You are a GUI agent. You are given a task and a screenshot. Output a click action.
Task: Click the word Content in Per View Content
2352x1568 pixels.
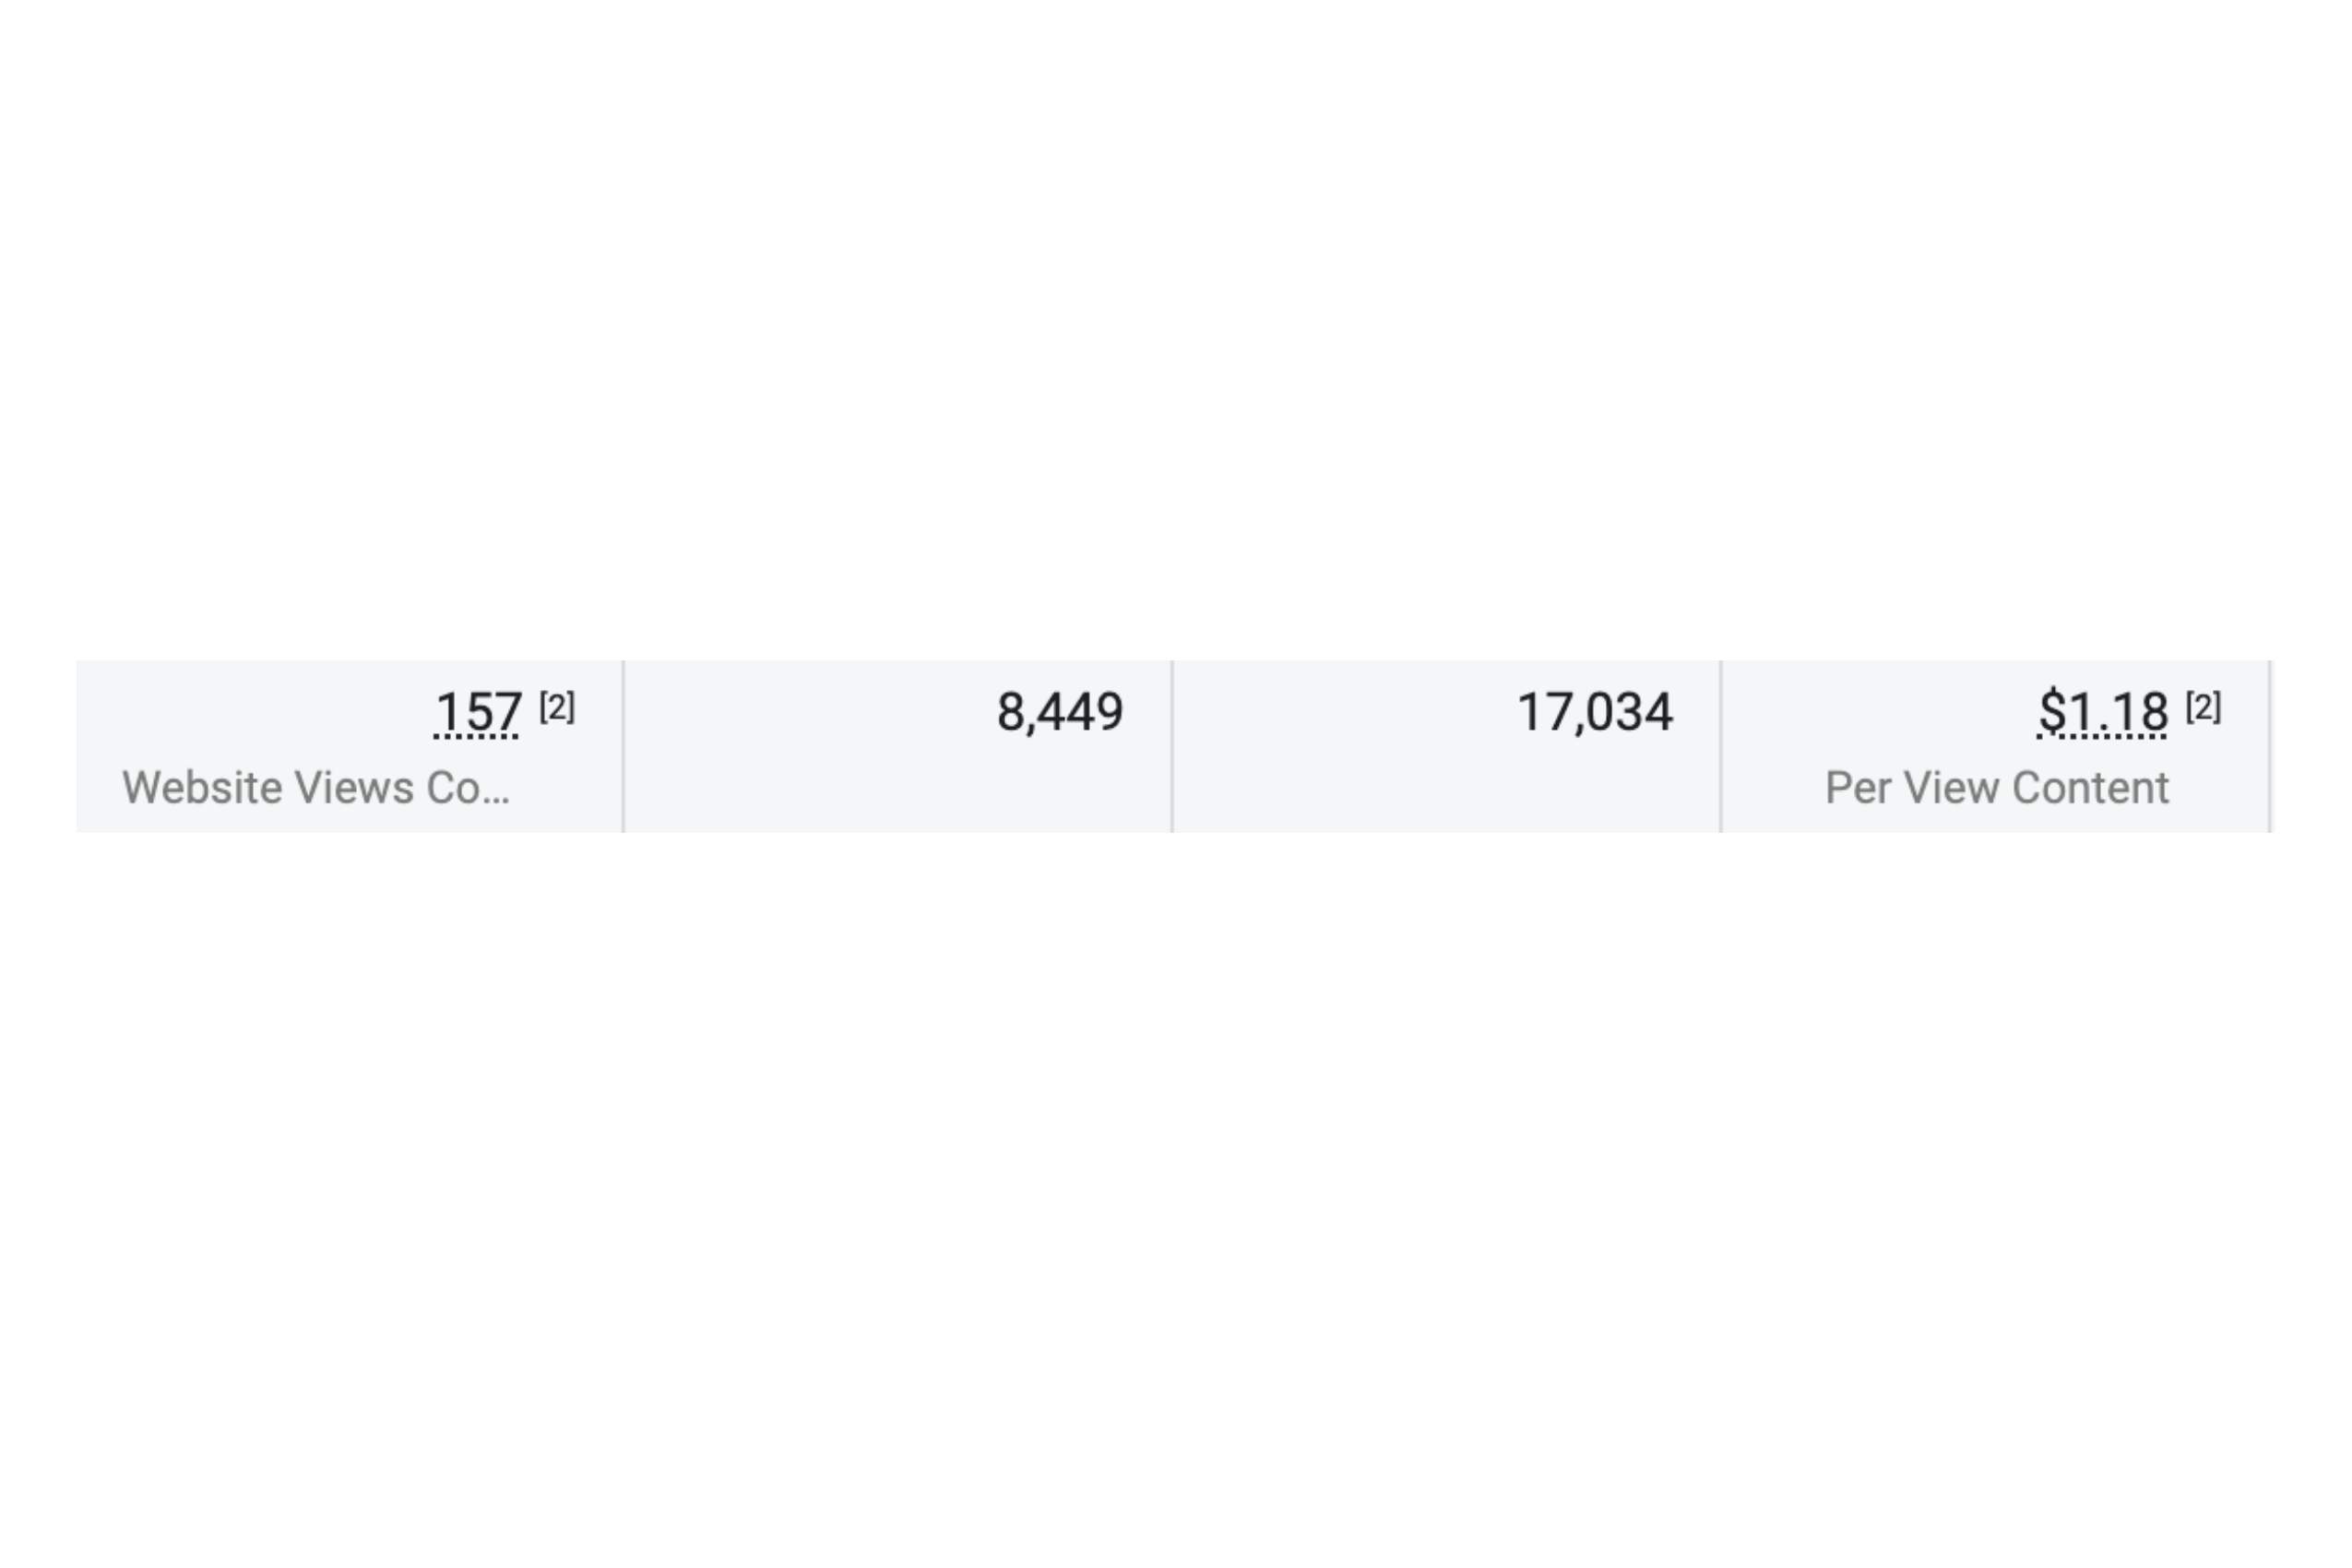click(x=2090, y=788)
